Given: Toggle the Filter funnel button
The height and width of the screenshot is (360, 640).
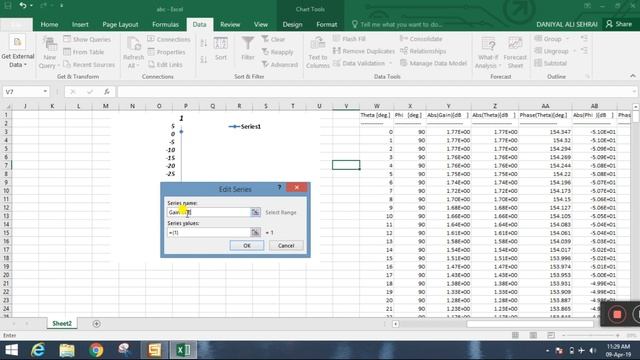Looking at the screenshot, I should pyautogui.click(x=248, y=48).
